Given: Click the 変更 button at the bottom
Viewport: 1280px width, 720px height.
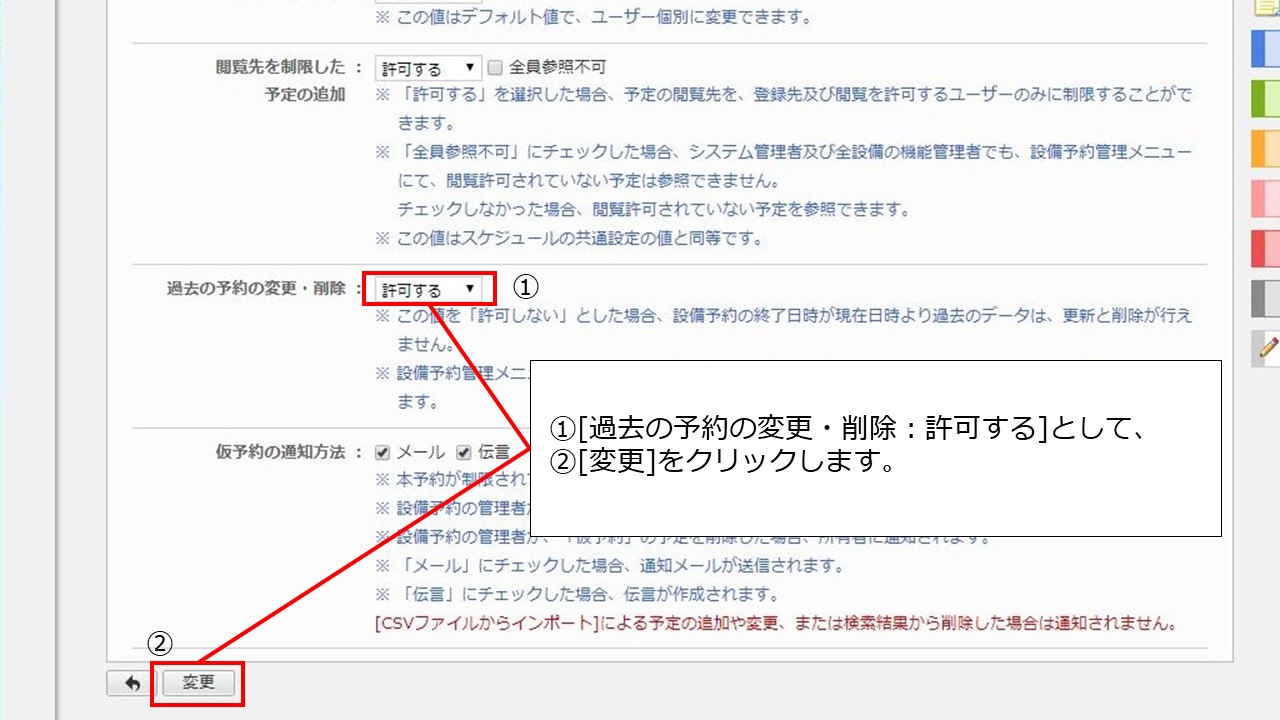Looking at the screenshot, I should click(x=197, y=684).
